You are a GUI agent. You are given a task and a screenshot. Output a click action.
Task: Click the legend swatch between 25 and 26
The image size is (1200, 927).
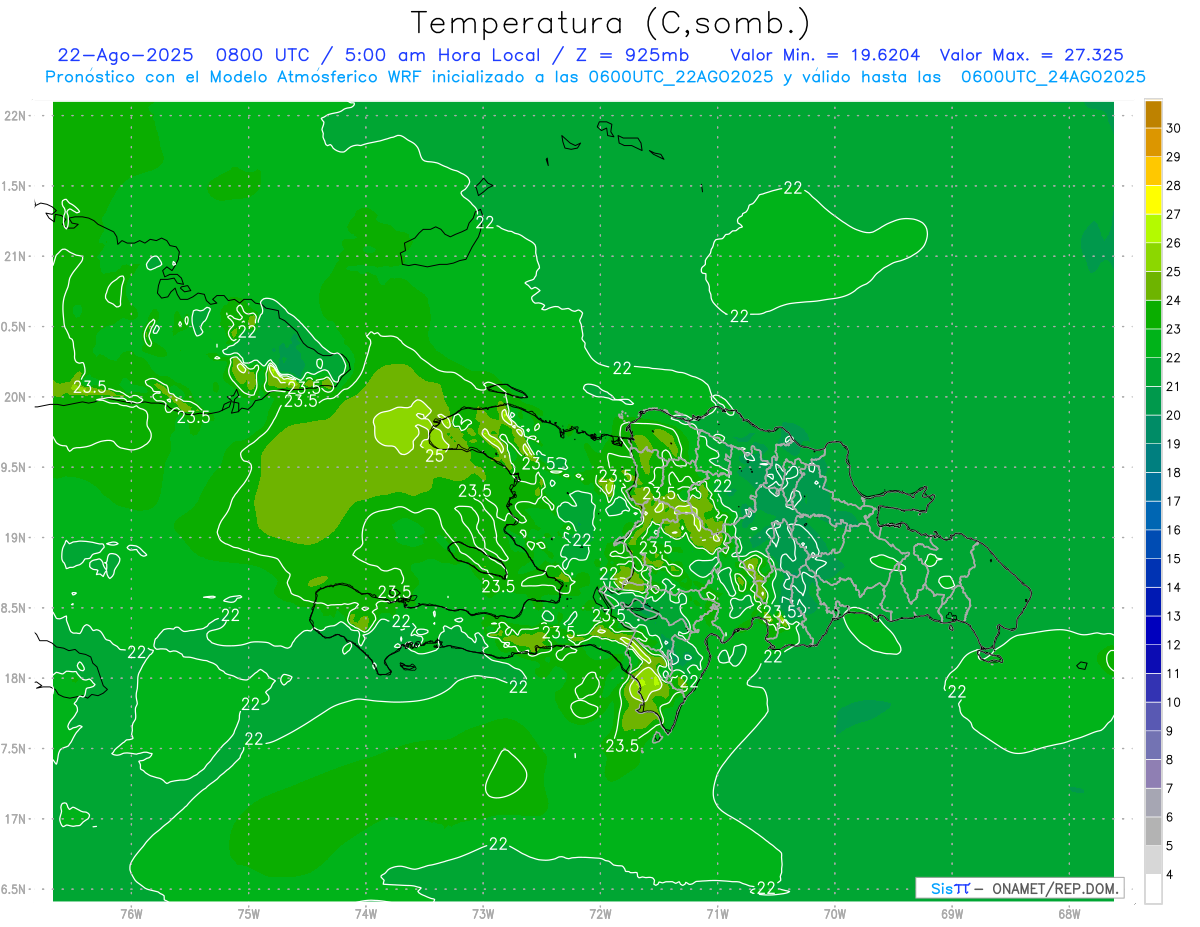tap(1153, 257)
